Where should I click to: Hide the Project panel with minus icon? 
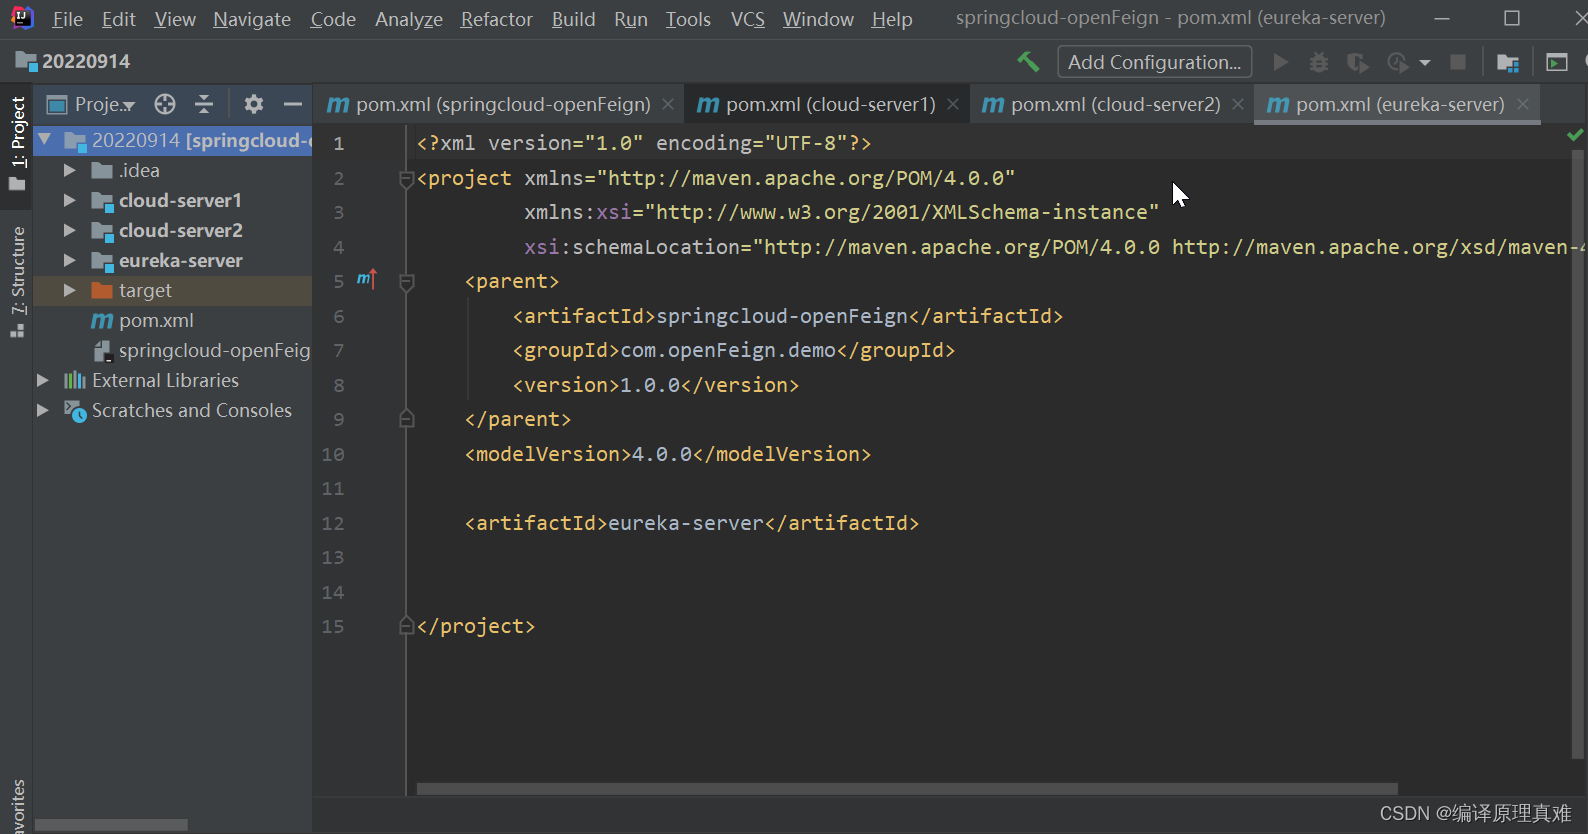293,104
